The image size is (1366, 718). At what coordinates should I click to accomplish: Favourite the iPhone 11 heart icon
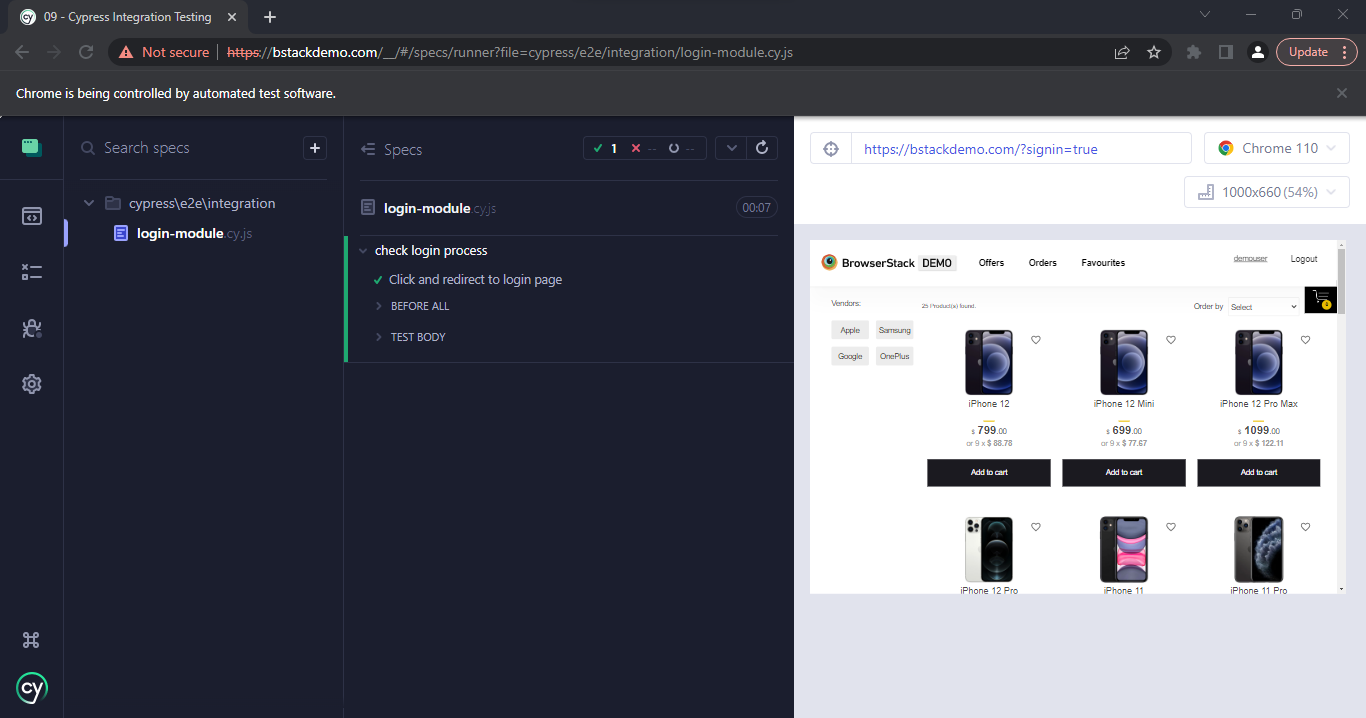[x=1171, y=527]
